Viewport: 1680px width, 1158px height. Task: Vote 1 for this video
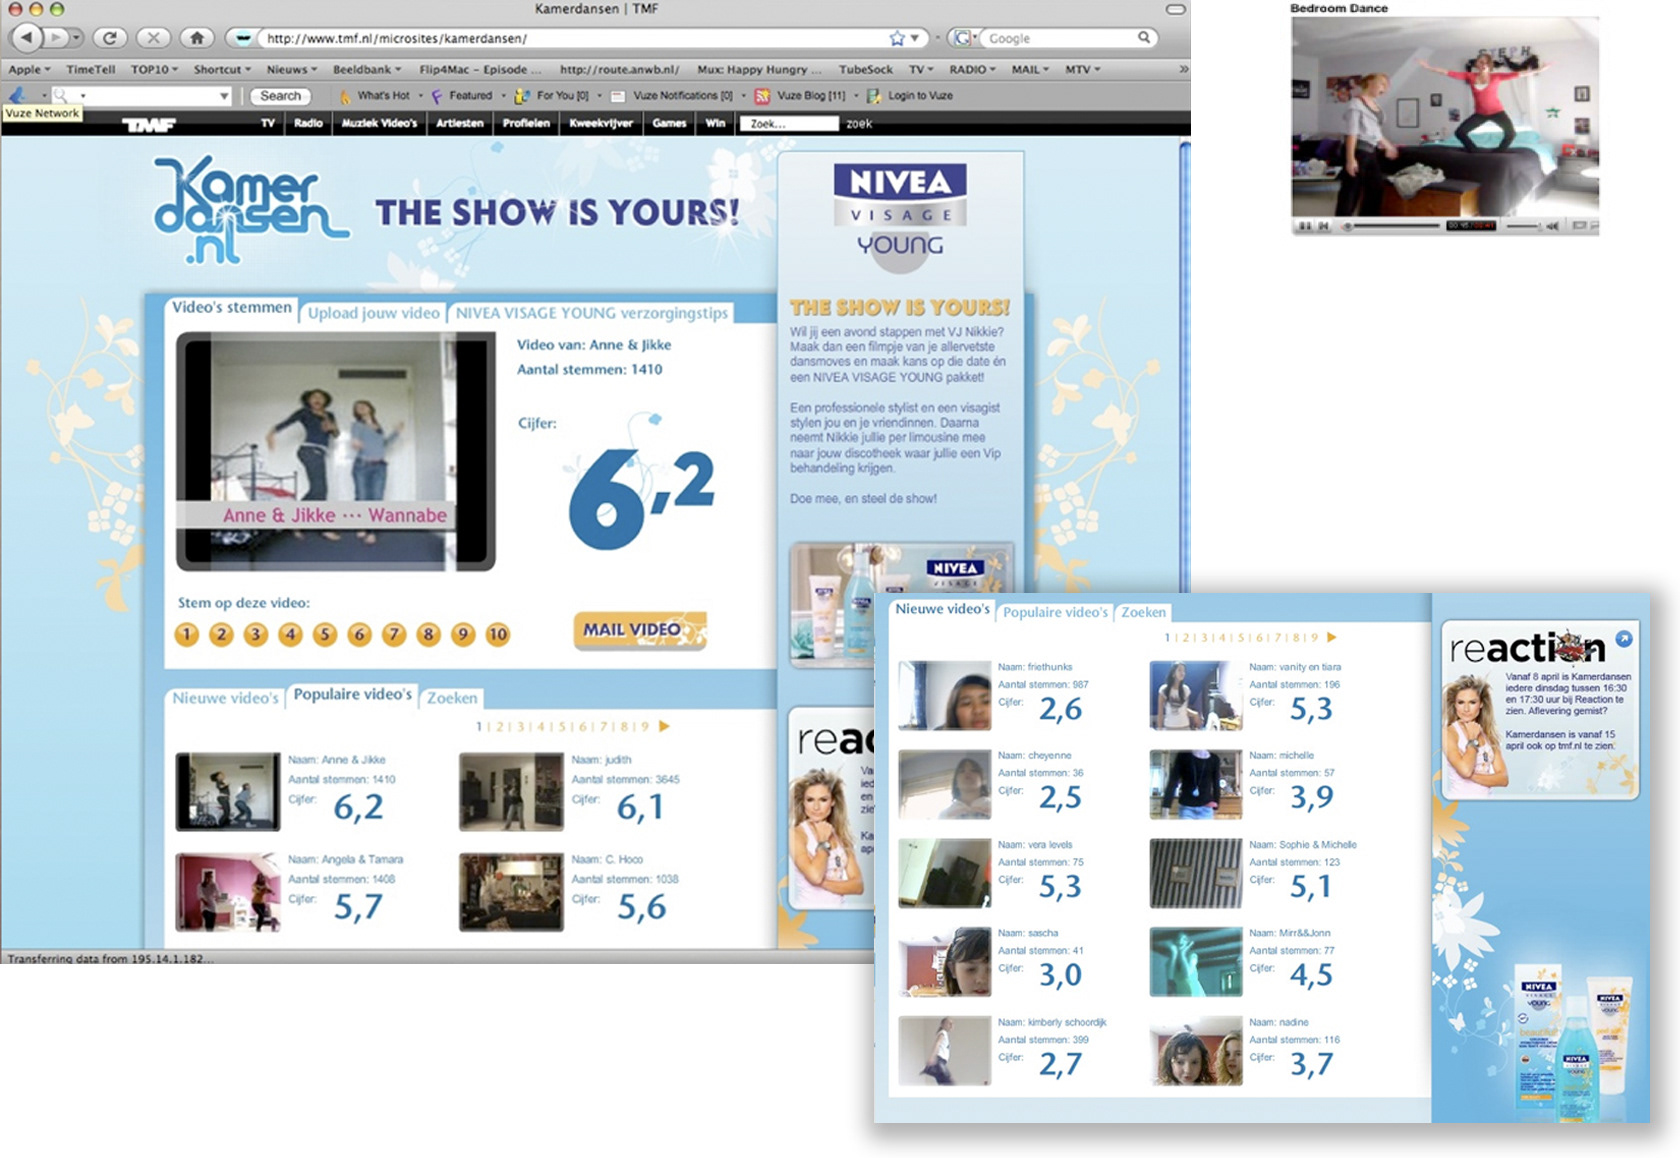[187, 634]
